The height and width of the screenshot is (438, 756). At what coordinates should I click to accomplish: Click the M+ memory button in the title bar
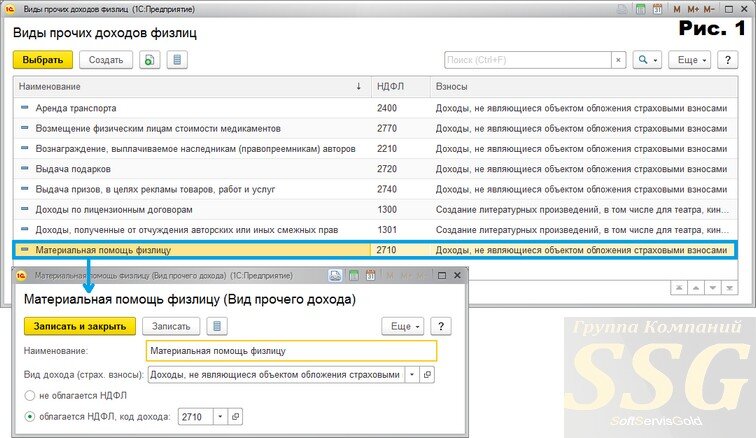[693, 9]
